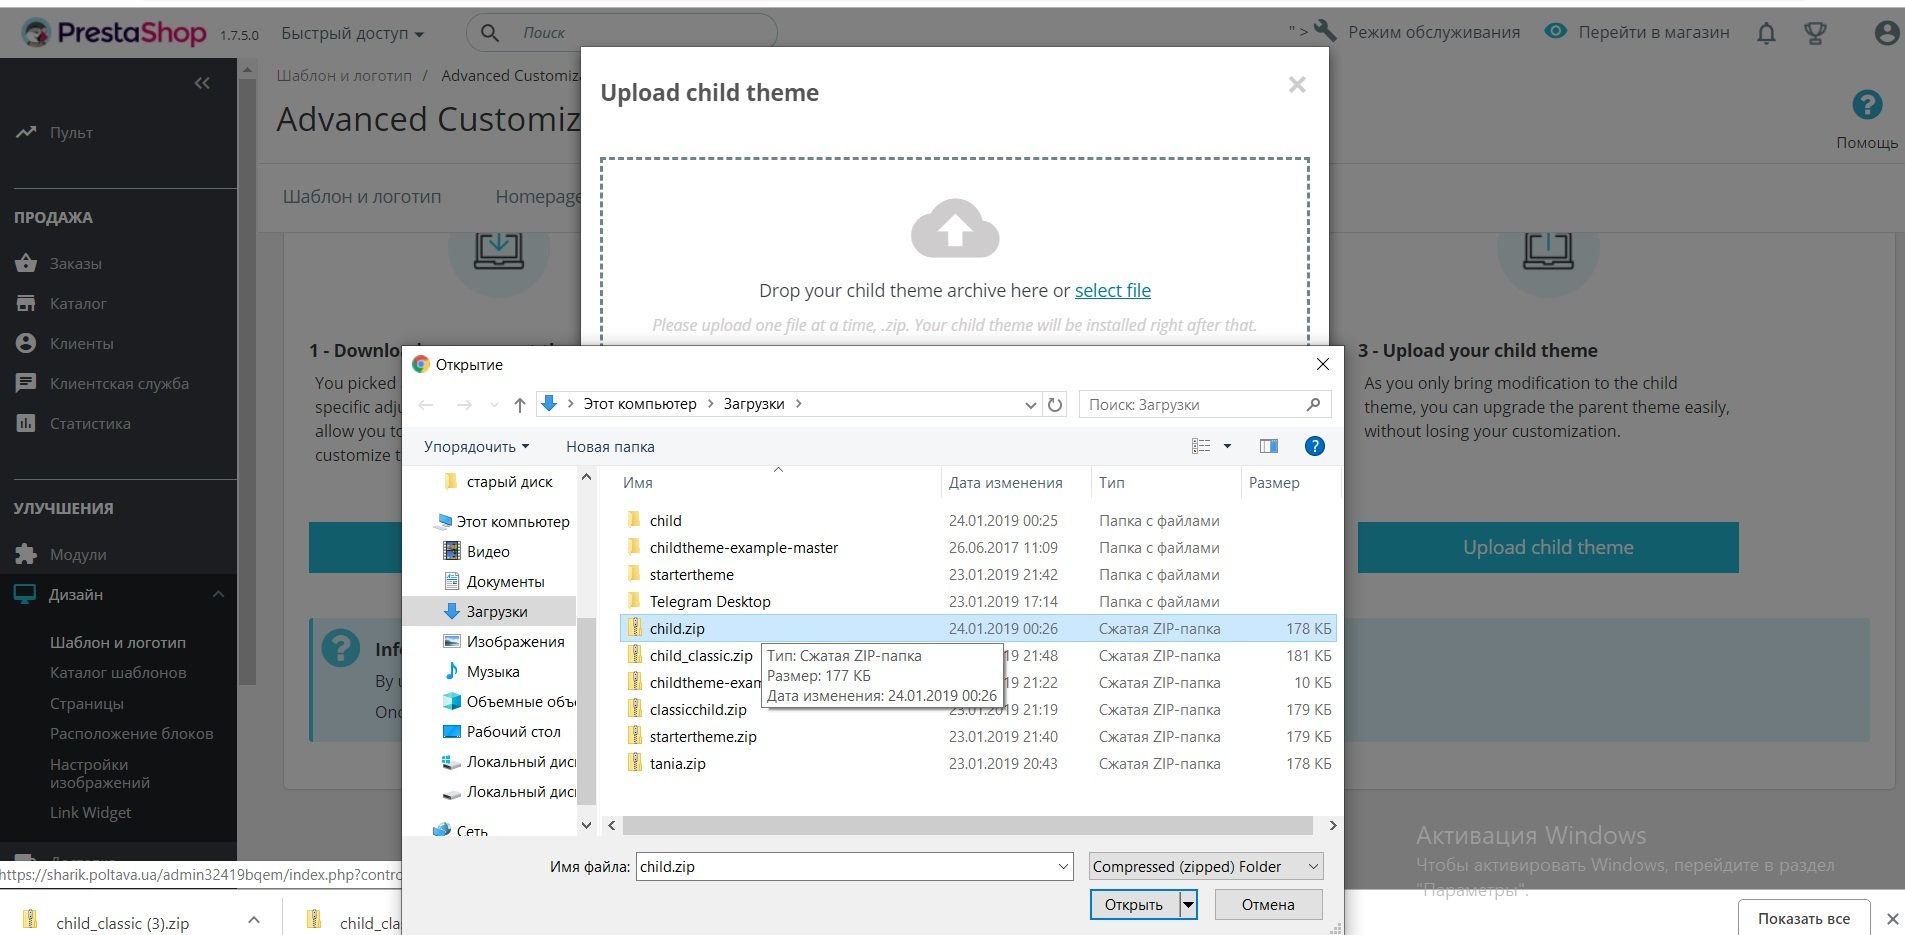Open the notifications bell
This screenshot has width=1905, height=935.
click(1766, 33)
